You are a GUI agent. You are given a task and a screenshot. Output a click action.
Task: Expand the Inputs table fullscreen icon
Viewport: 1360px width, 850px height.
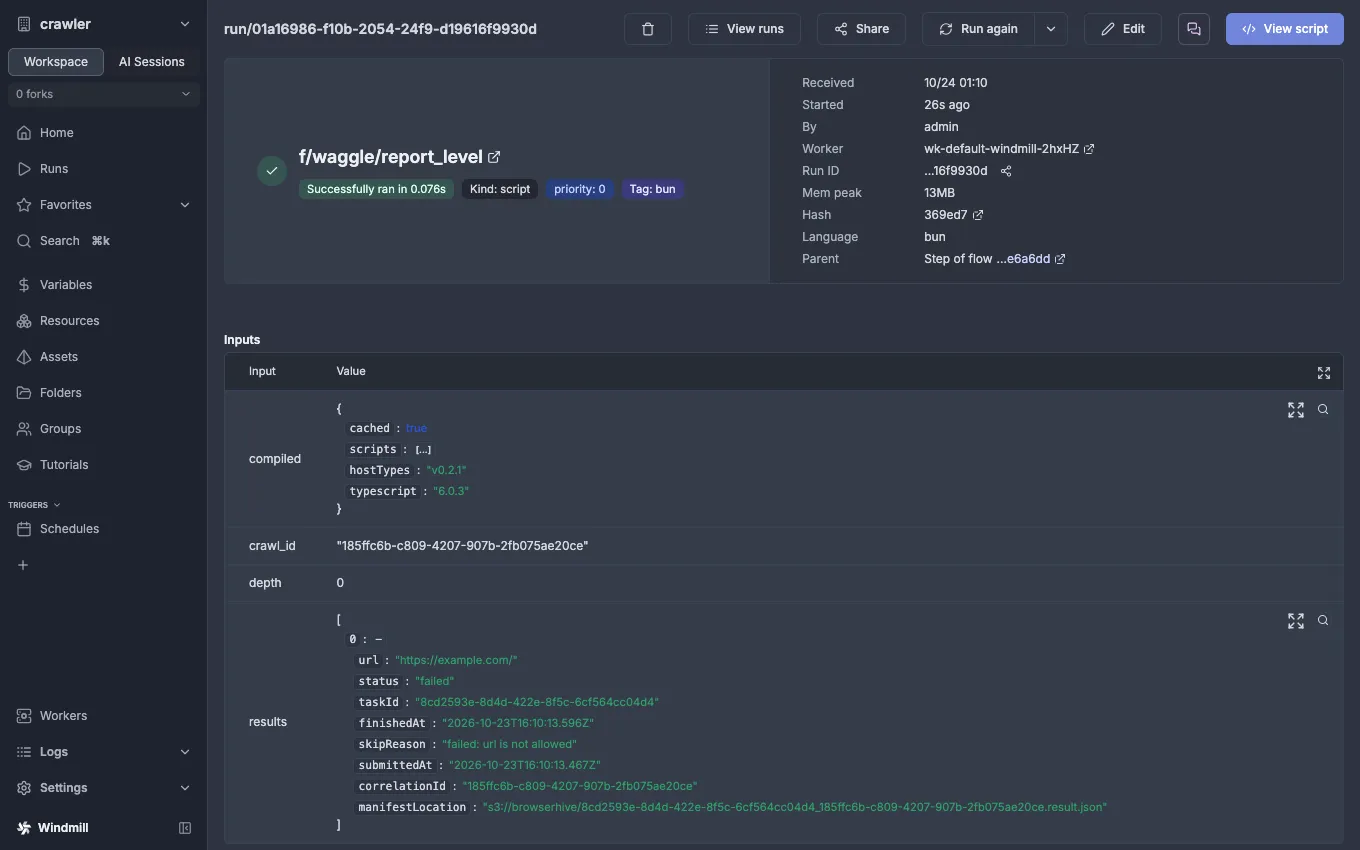click(1324, 373)
